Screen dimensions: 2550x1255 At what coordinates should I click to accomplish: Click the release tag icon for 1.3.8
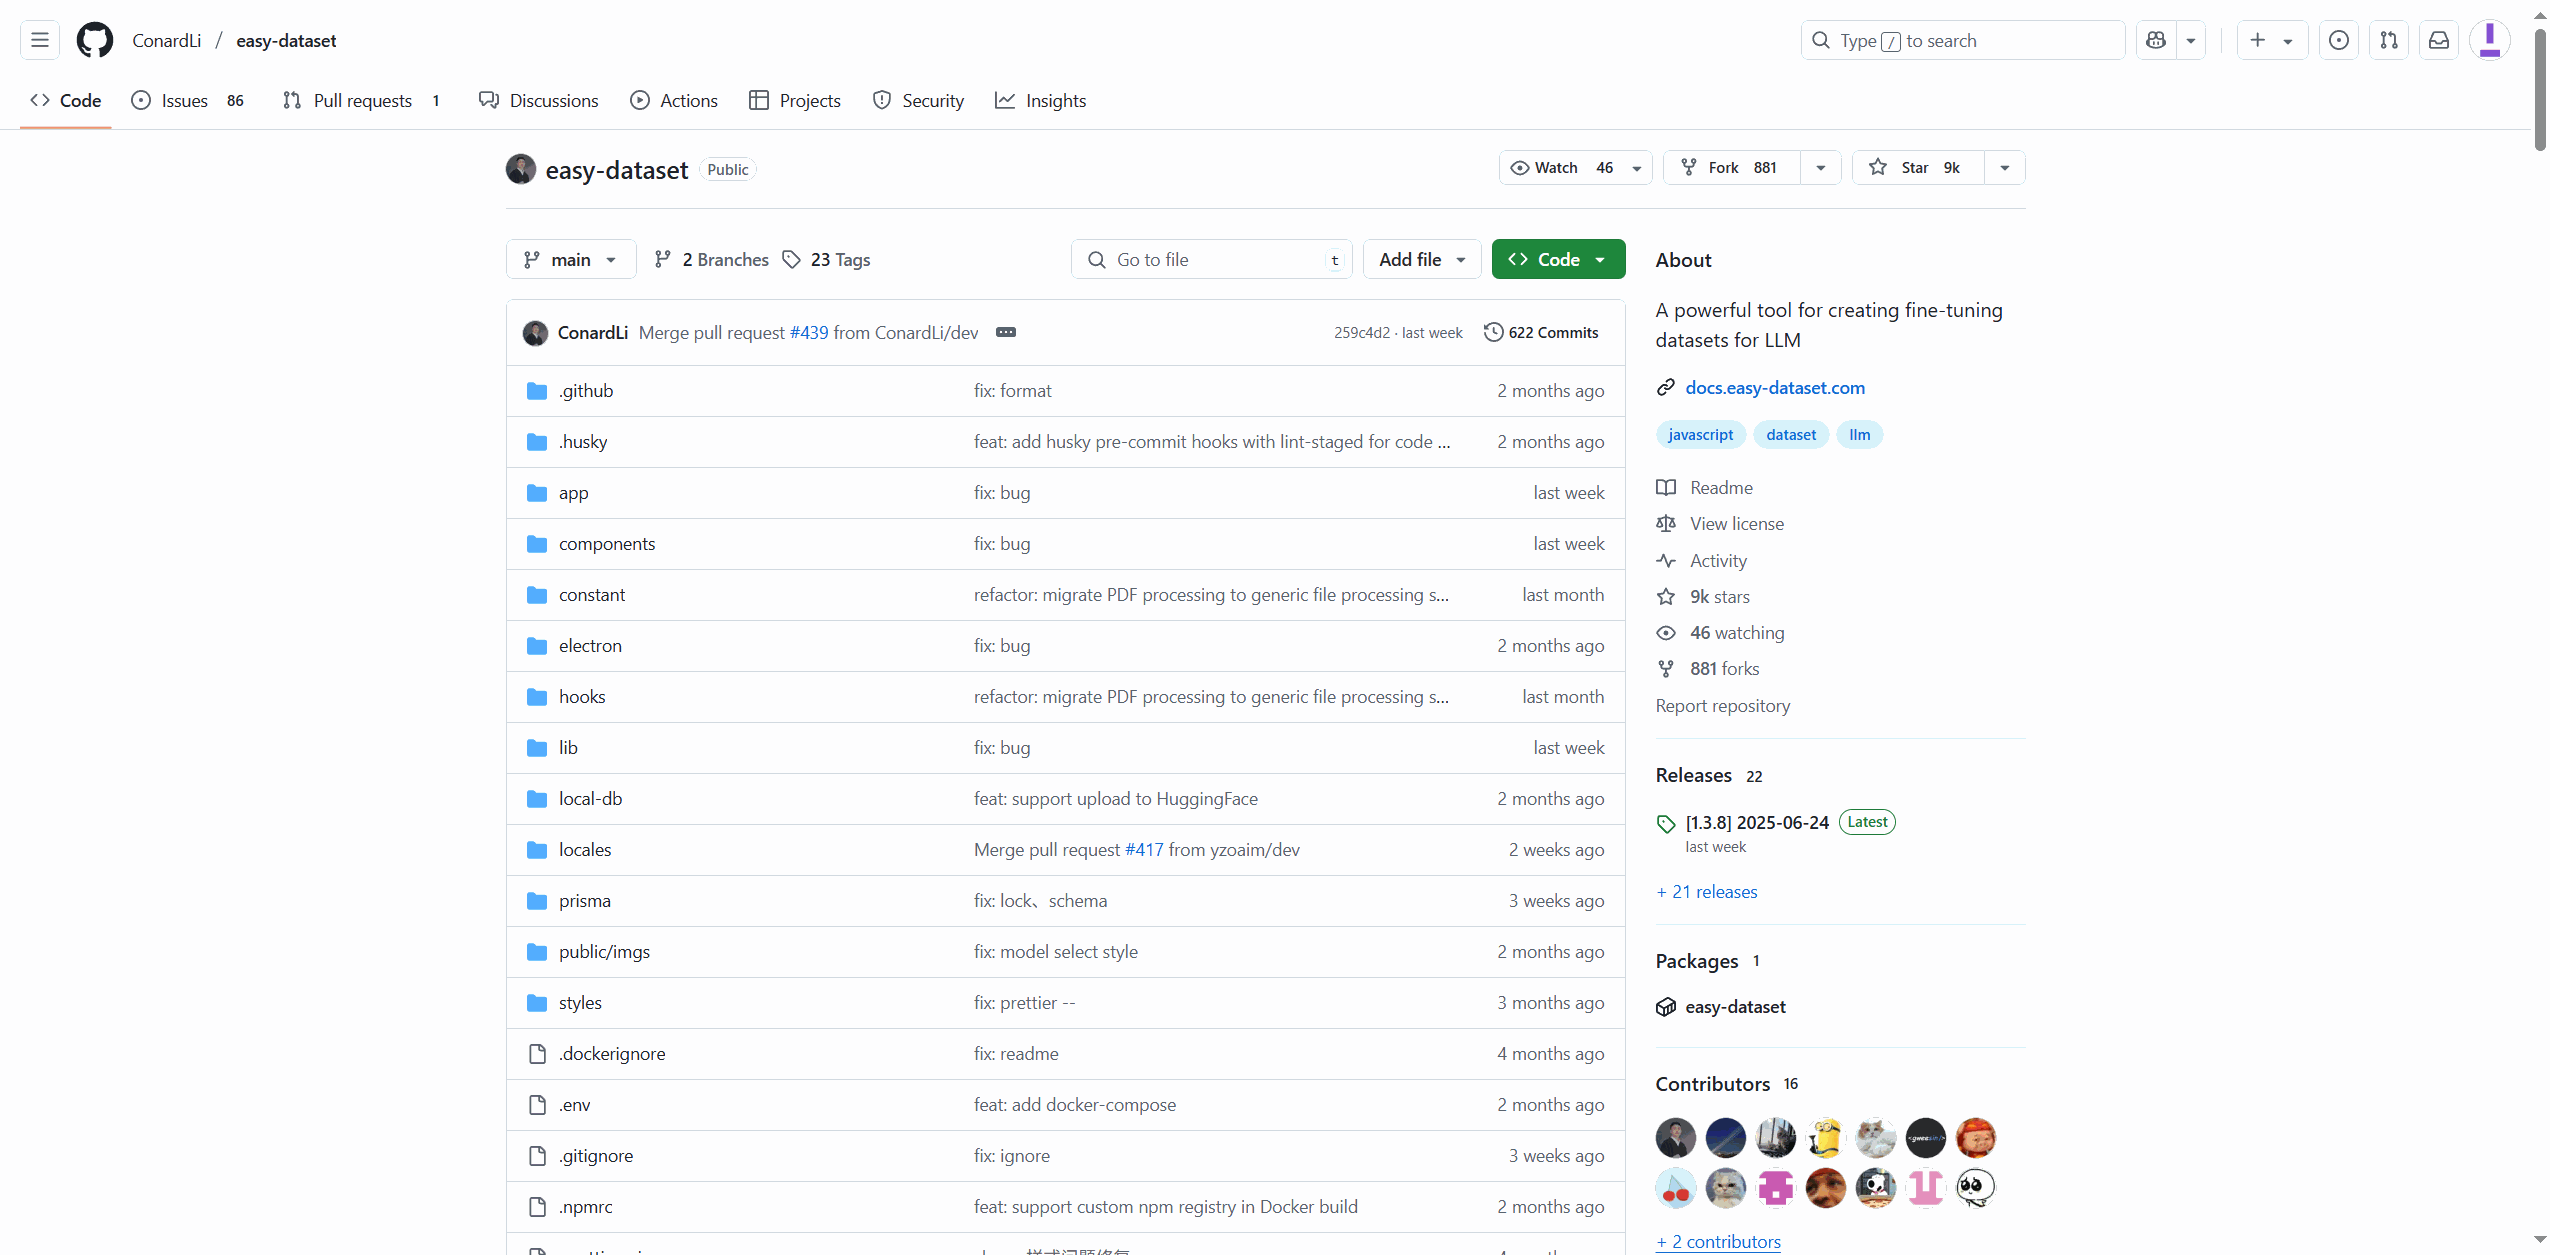point(1666,823)
